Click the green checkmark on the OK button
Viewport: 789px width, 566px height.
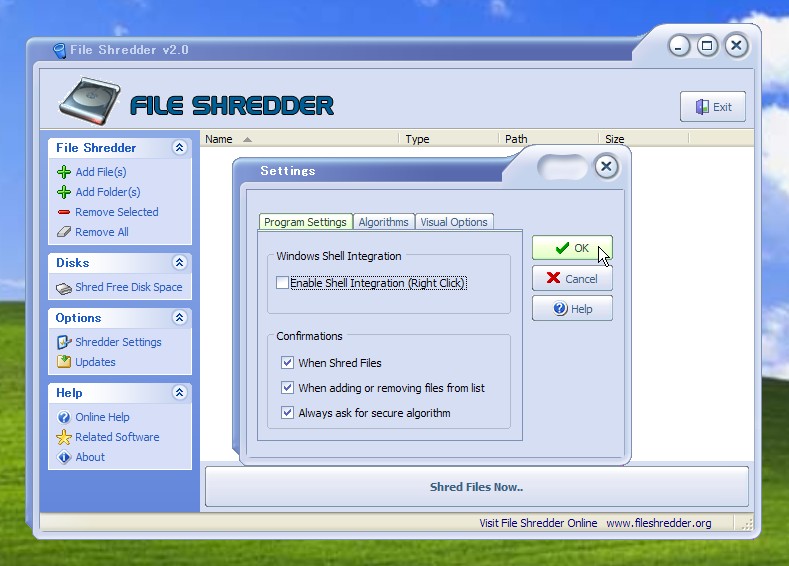coord(562,248)
